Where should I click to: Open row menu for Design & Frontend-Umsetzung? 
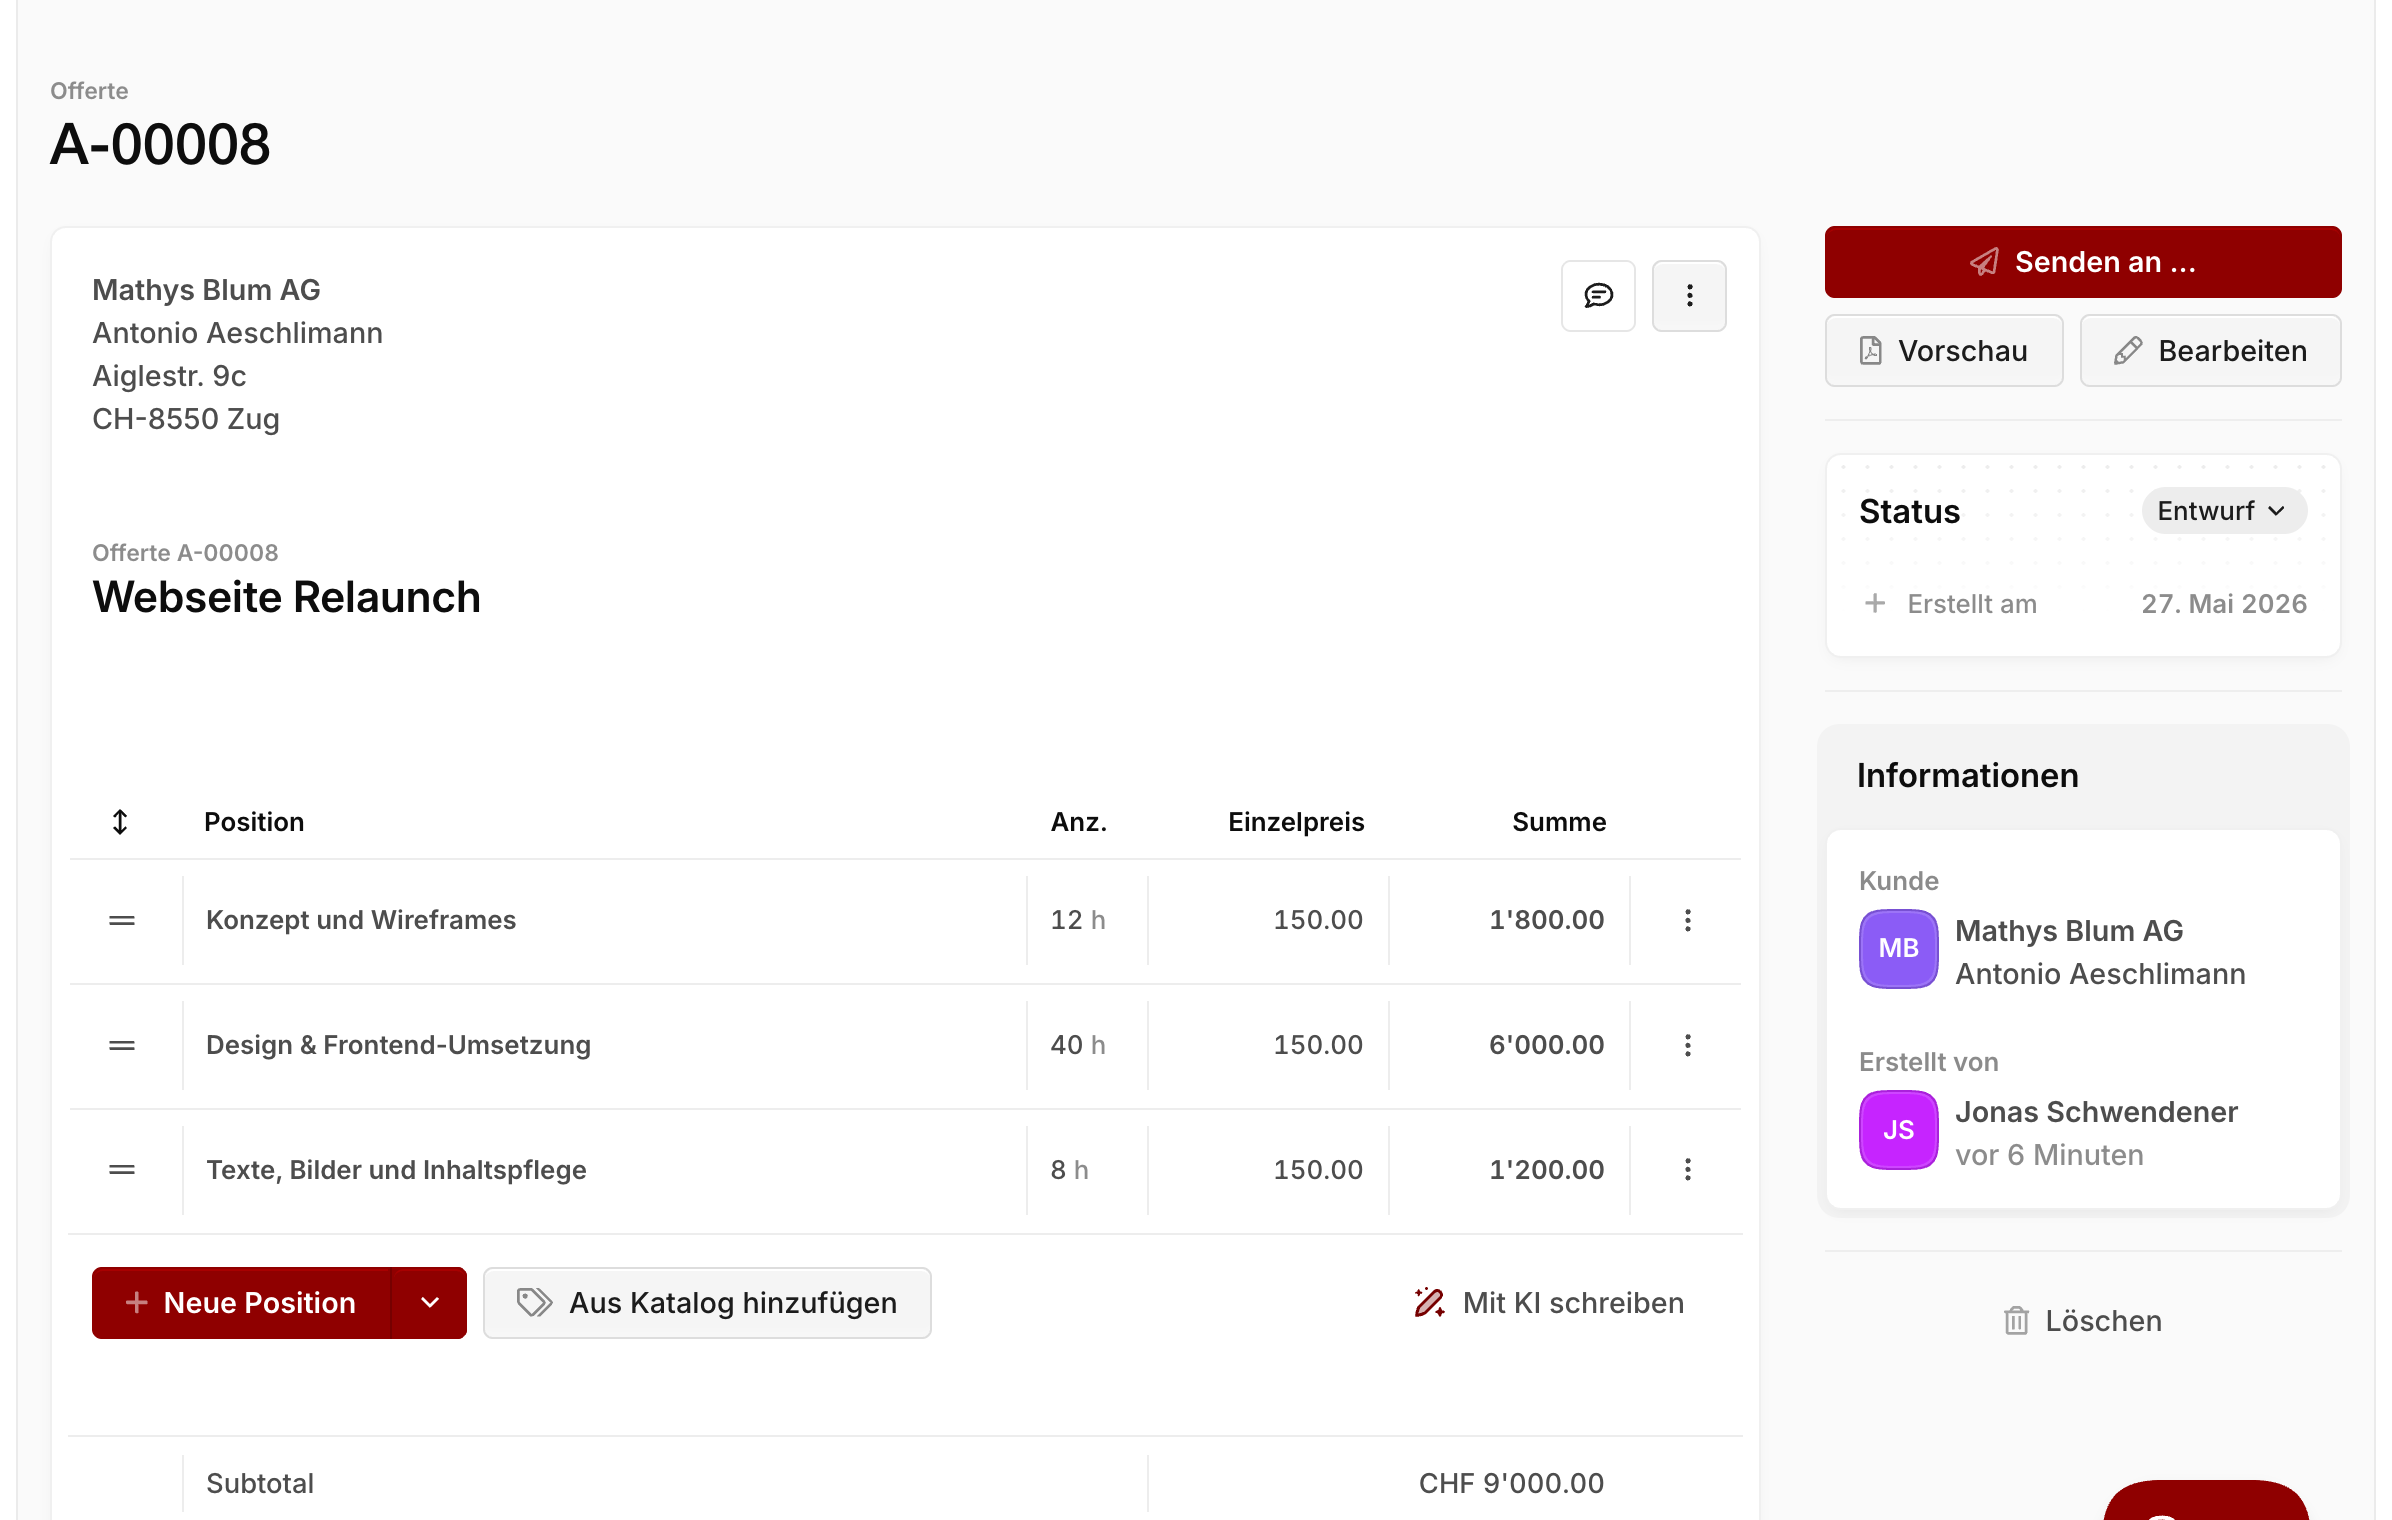point(1688,1045)
